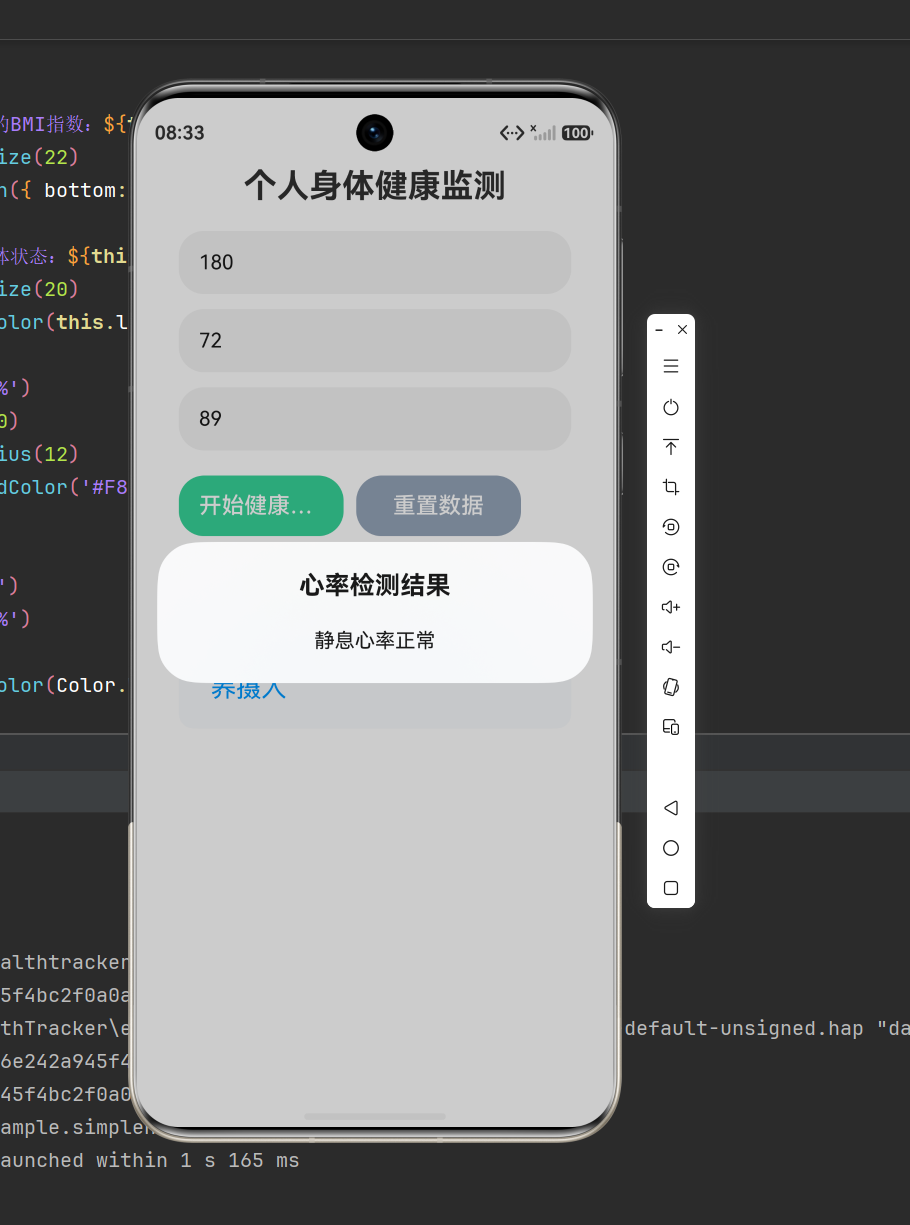This screenshot has width=910, height=1225.
Task: Click the battery 100 indicator in phone status bar
Action: 577,133
